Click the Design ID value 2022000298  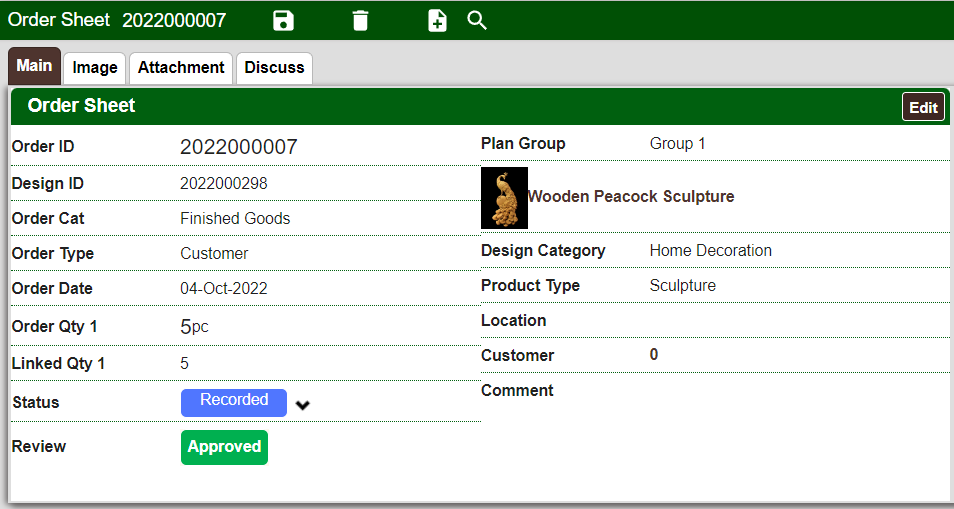click(x=224, y=184)
